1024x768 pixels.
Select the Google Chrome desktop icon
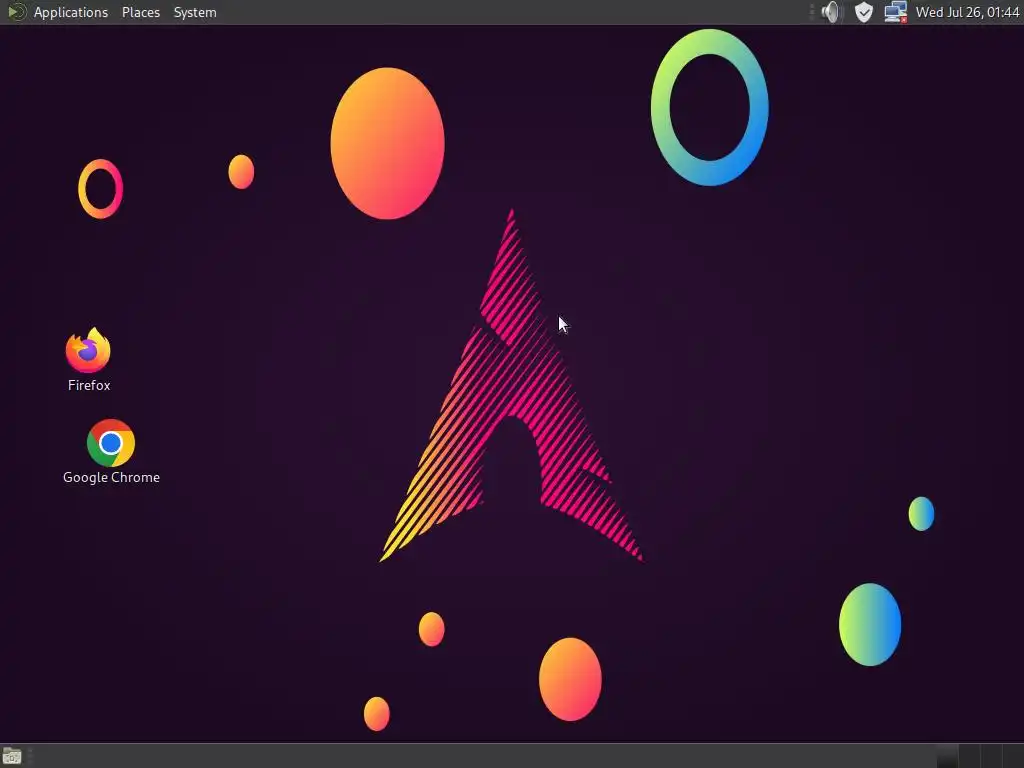point(111,443)
